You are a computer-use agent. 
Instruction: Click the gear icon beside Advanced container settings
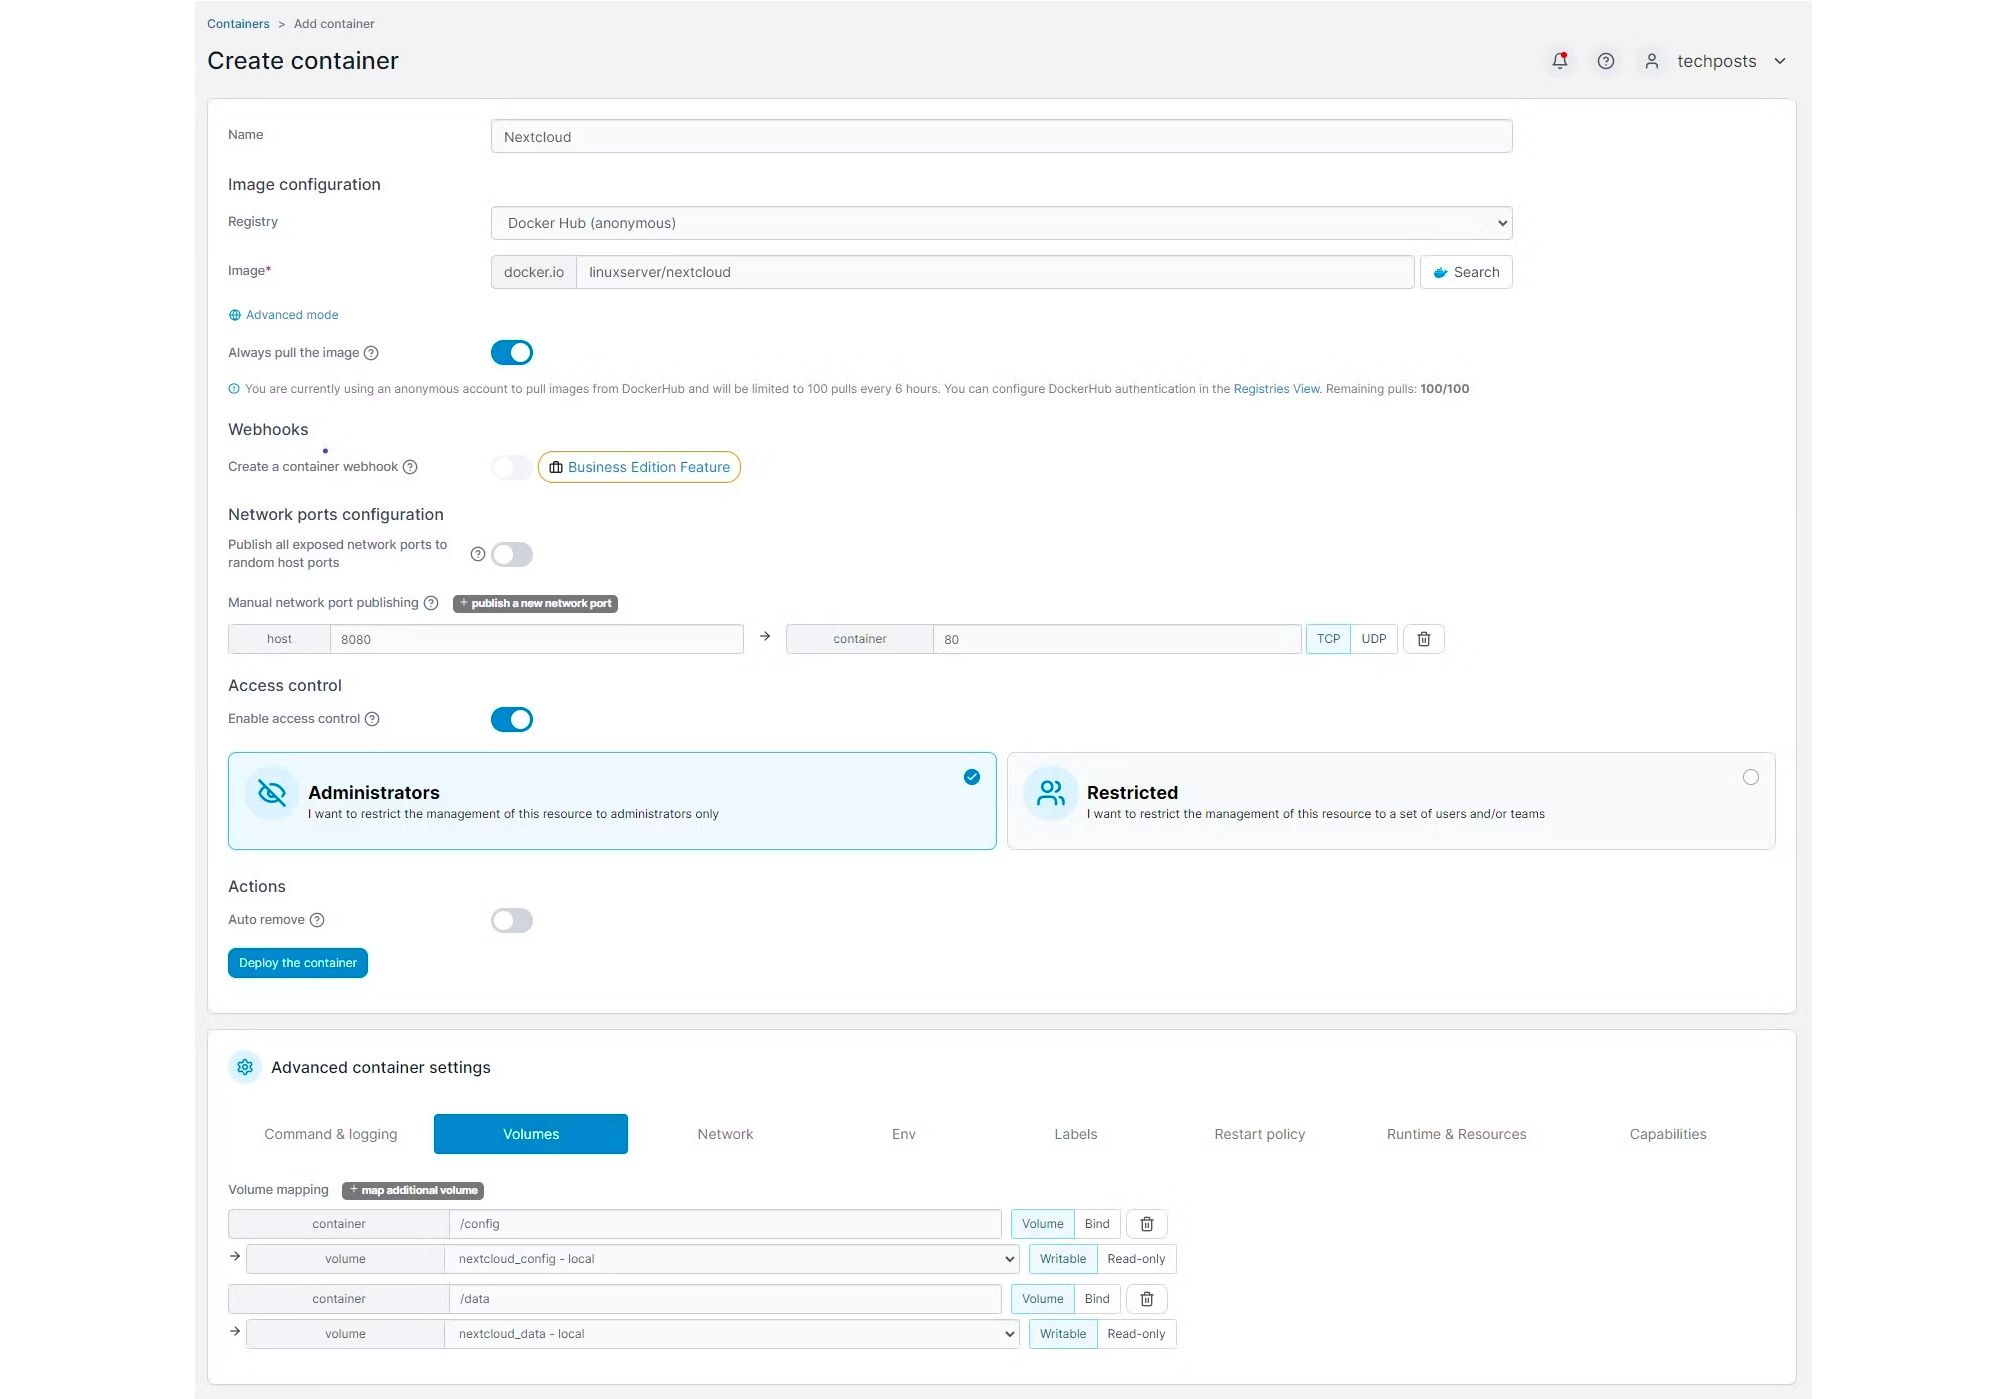click(x=244, y=1067)
